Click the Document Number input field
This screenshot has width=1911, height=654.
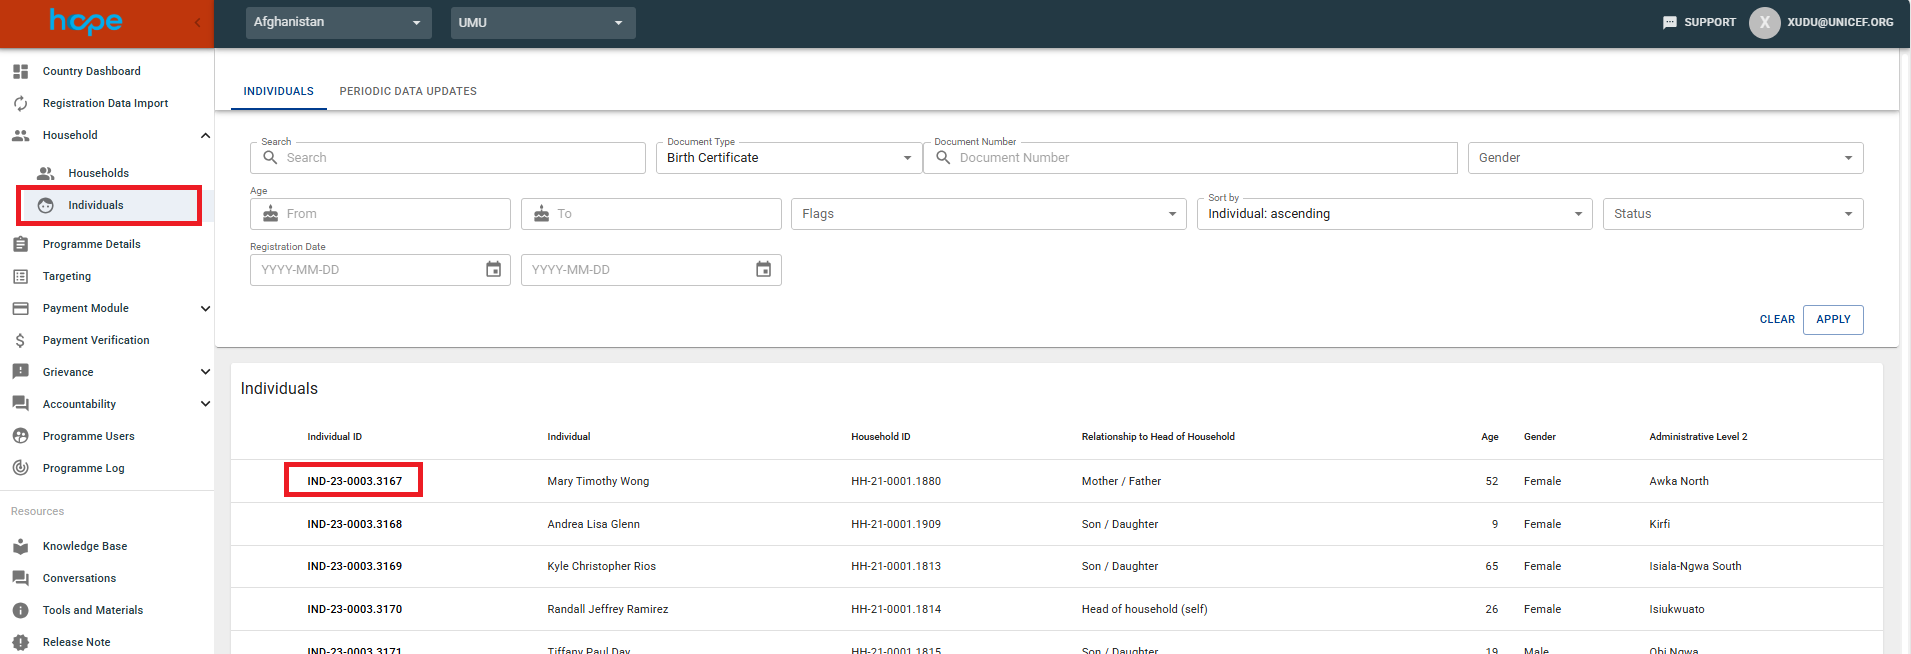1200,158
